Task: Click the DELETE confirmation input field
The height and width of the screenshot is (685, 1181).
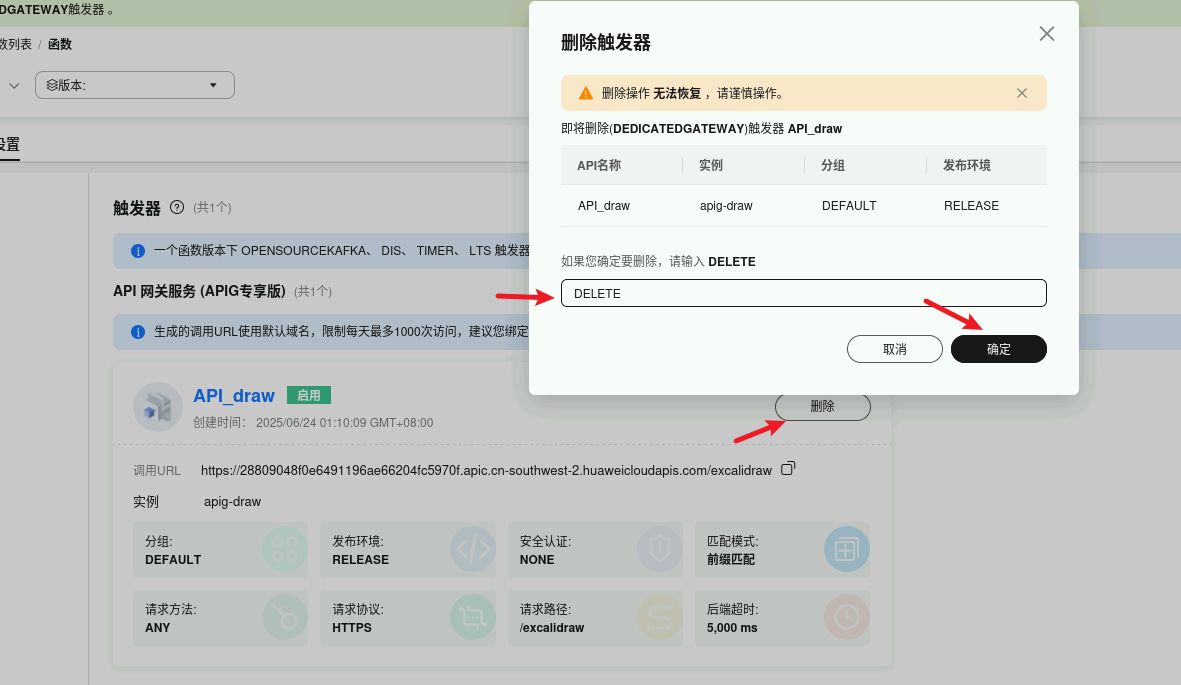Action: pyautogui.click(x=803, y=293)
